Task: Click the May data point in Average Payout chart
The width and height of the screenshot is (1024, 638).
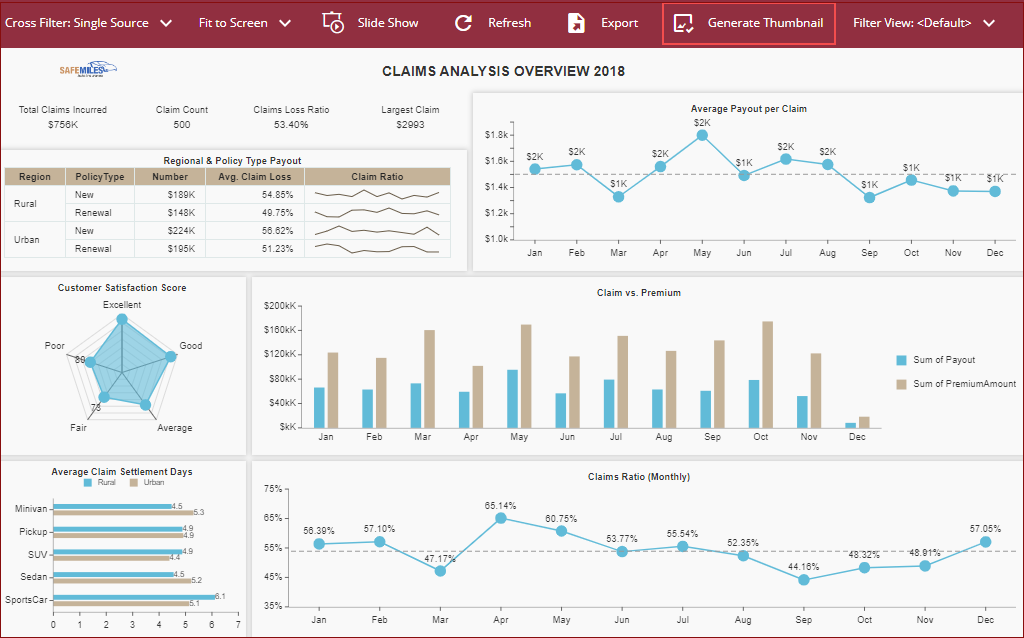Action: (702, 135)
